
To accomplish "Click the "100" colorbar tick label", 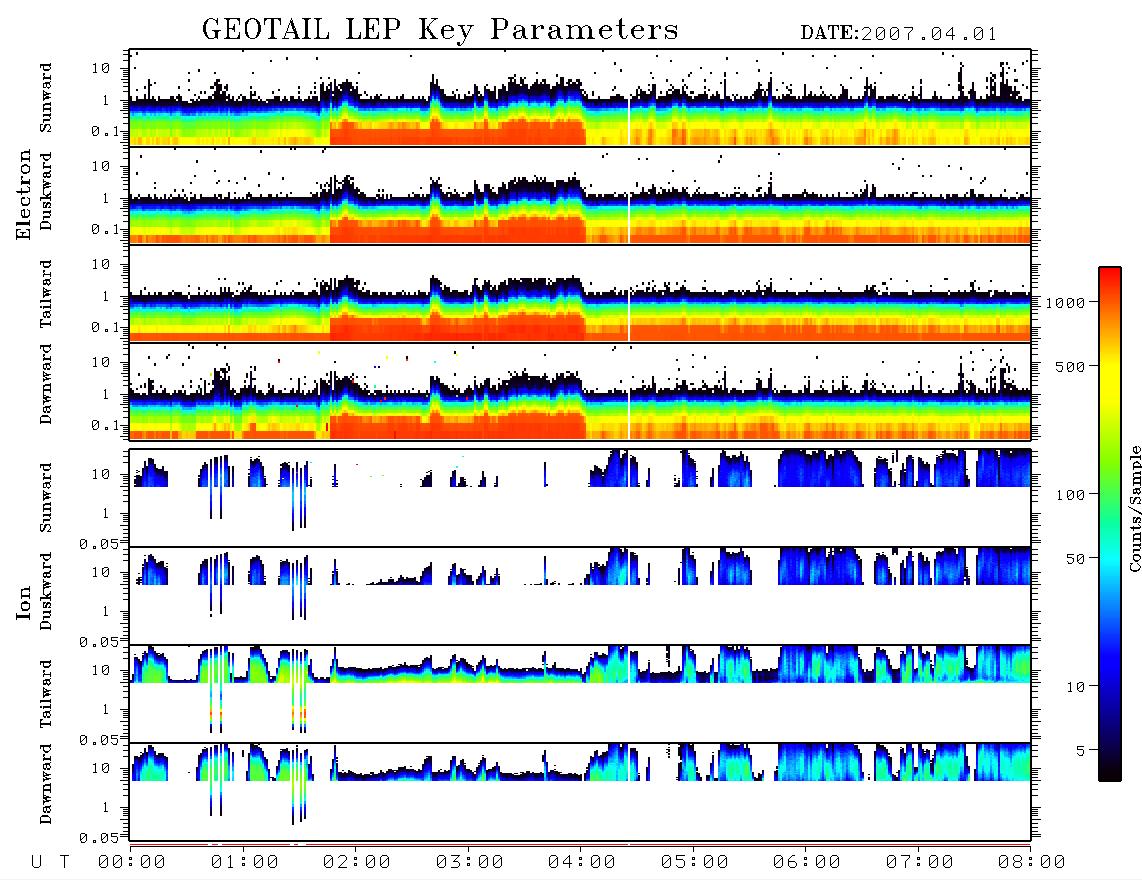I will coord(1070,495).
